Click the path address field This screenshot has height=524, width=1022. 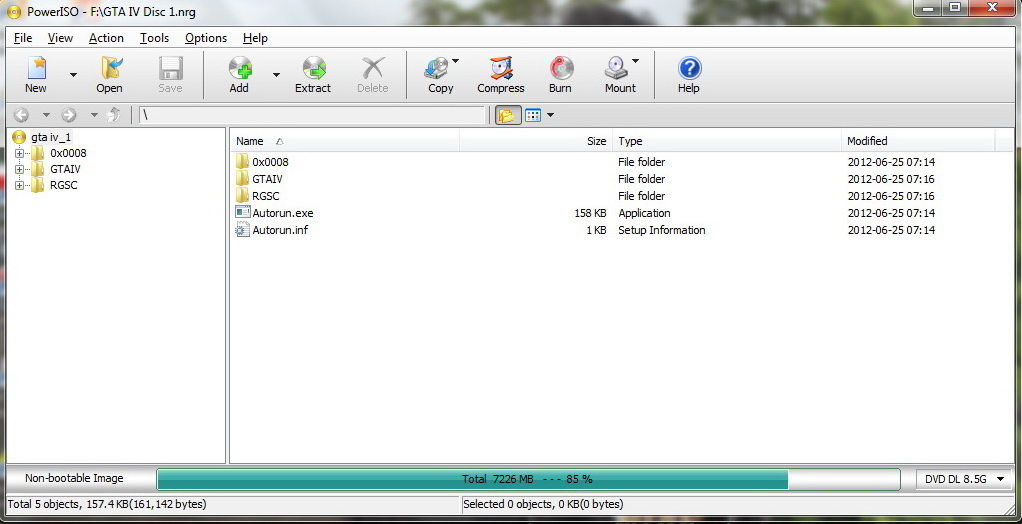click(312, 115)
